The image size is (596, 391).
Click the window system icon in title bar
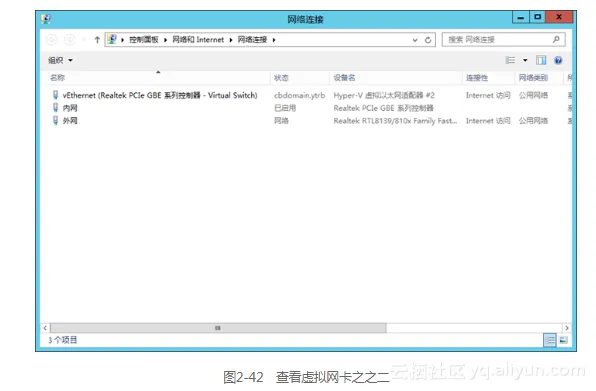click(x=46, y=19)
